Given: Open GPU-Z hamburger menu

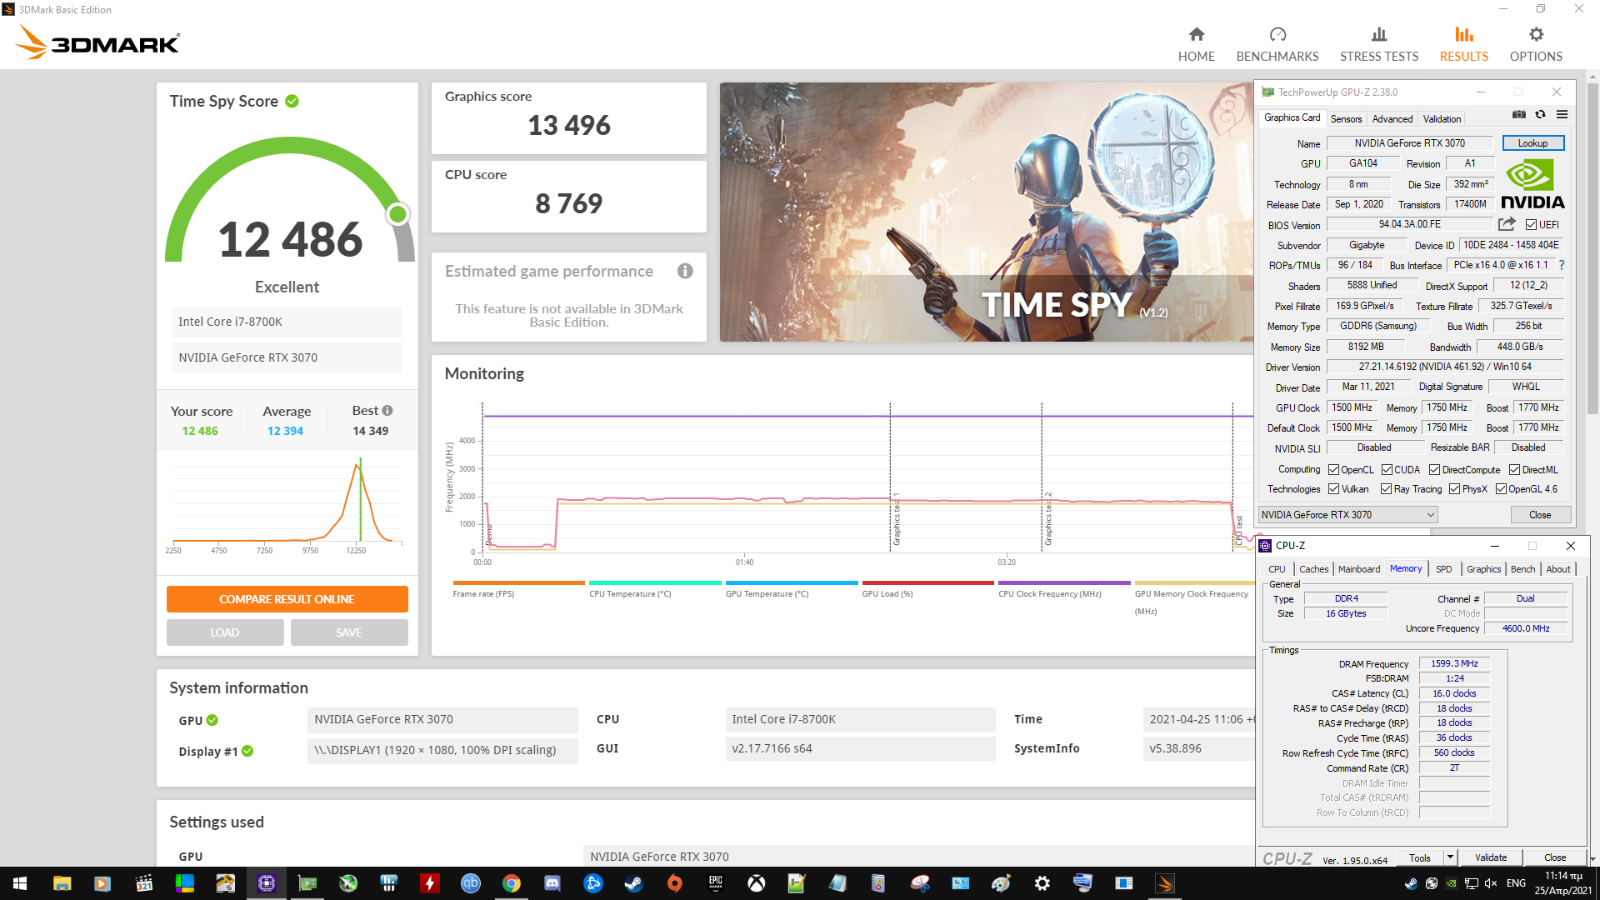Looking at the screenshot, I should (x=1562, y=115).
